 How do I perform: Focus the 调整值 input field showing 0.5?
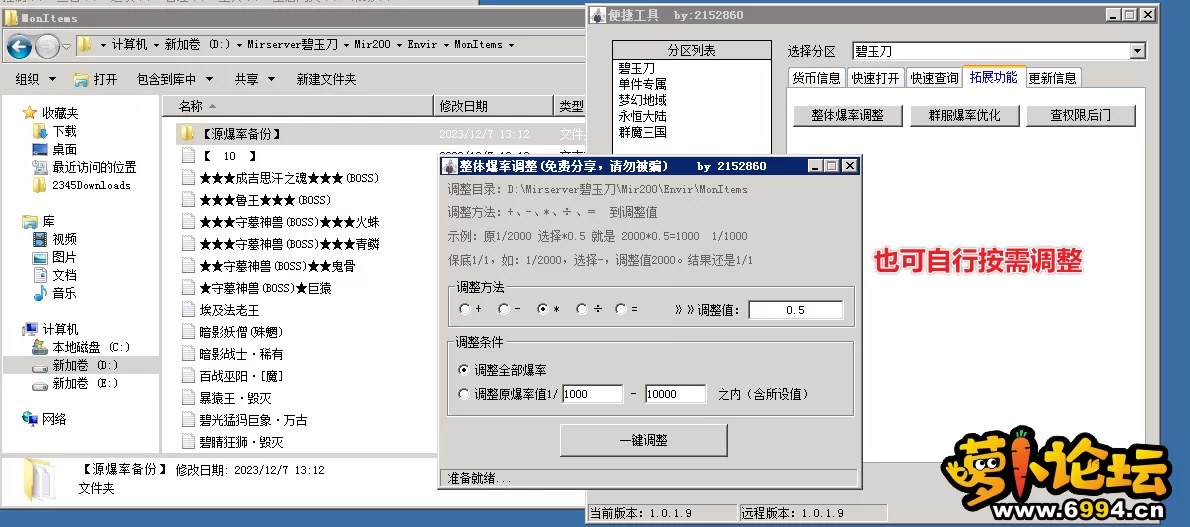pyautogui.click(x=795, y=310)
